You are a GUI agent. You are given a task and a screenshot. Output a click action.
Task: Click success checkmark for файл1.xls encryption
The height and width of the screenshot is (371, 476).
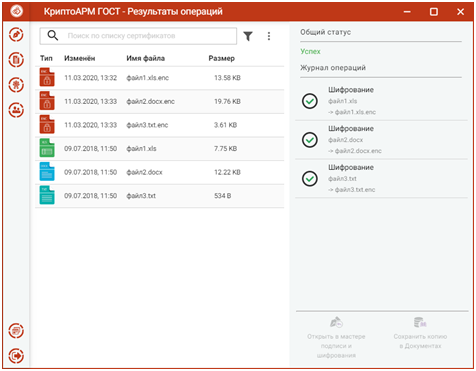[310, 101]
